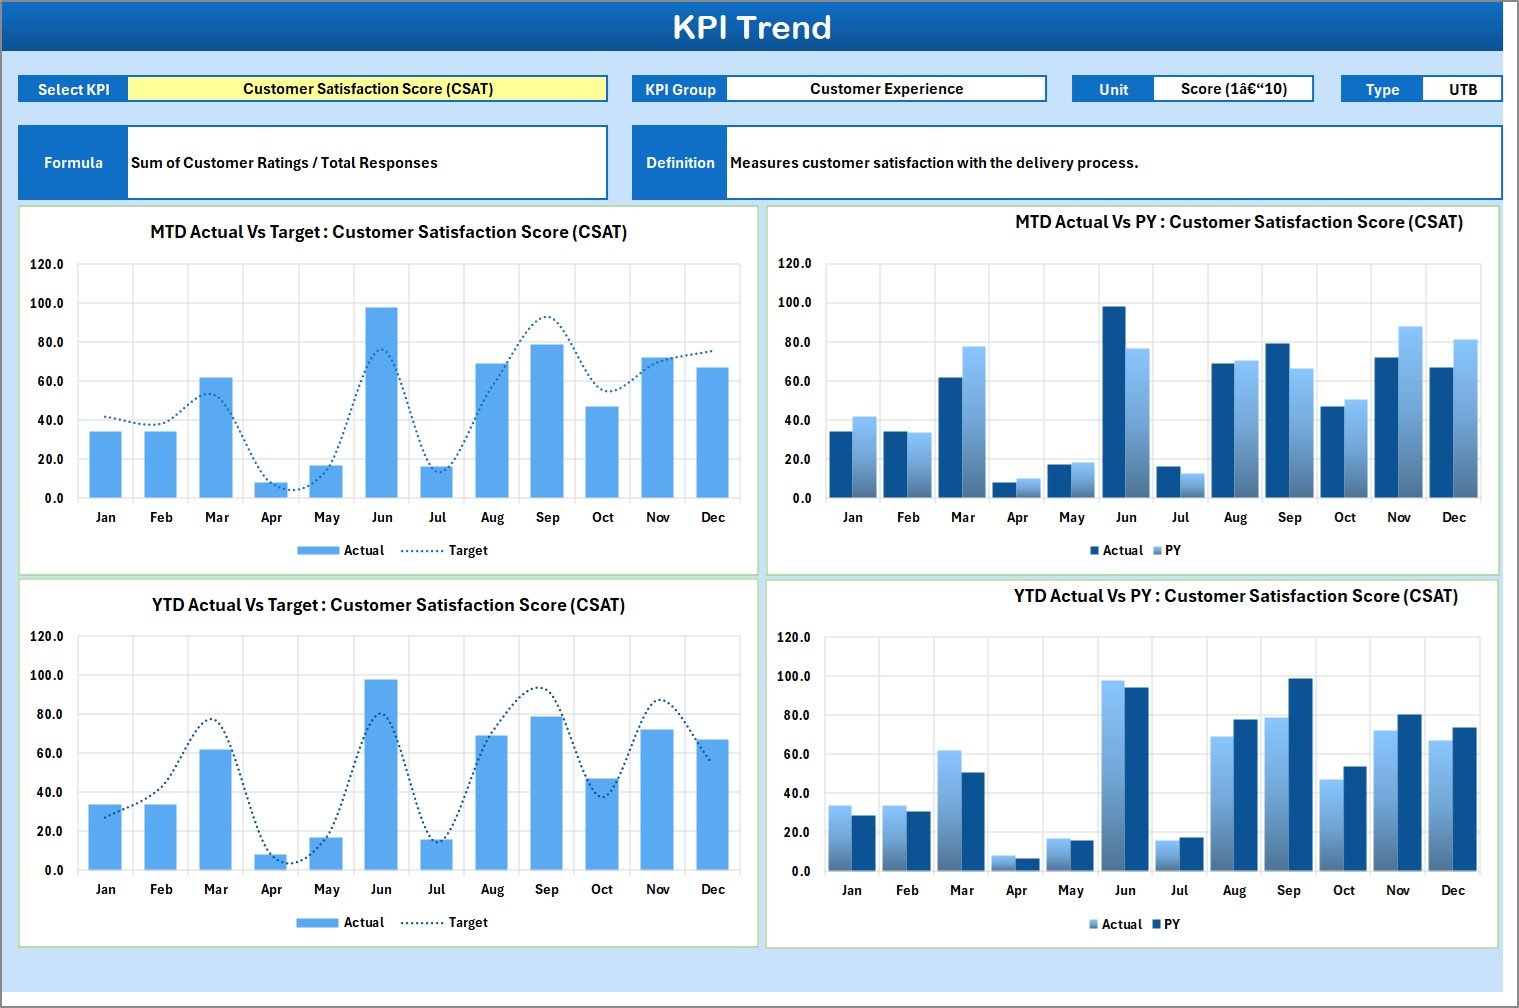Click the MTD Actual Vs Target chart title

pyautogui.click(x=388, y=232)
